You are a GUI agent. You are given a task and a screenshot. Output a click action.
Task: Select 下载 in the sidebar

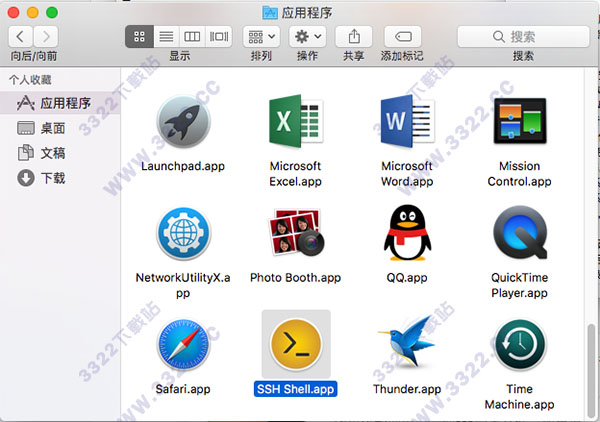[60, 178]
